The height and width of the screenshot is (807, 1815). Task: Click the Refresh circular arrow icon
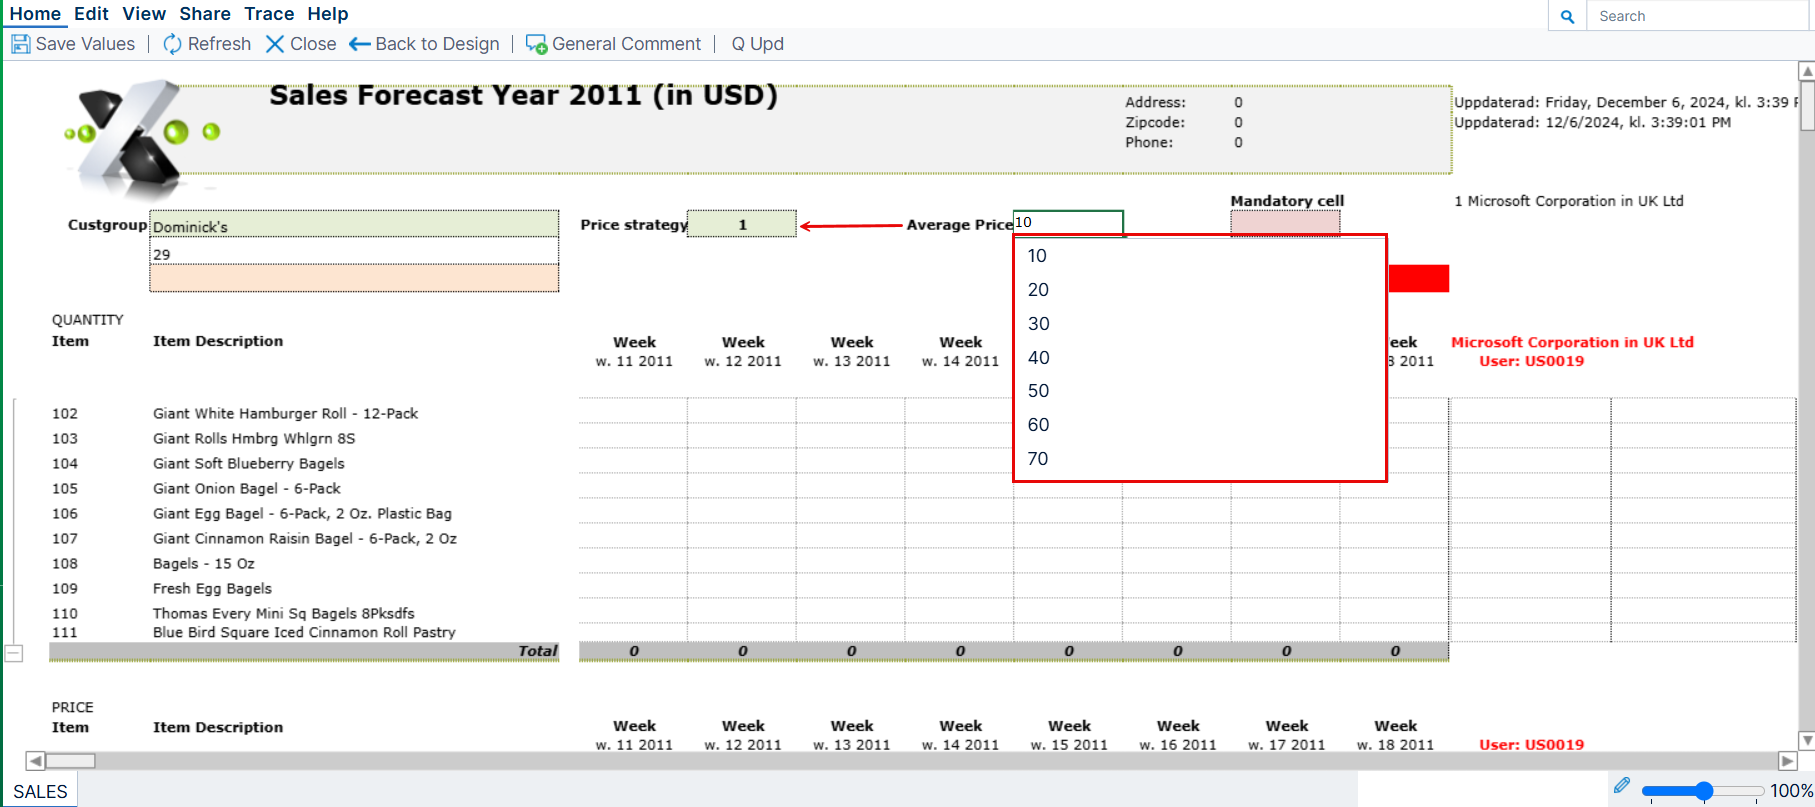tap(172, 44)
